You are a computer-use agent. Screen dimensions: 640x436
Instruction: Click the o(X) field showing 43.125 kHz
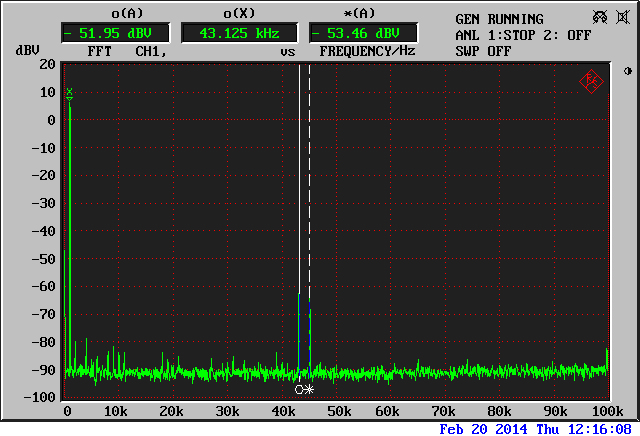239,33
